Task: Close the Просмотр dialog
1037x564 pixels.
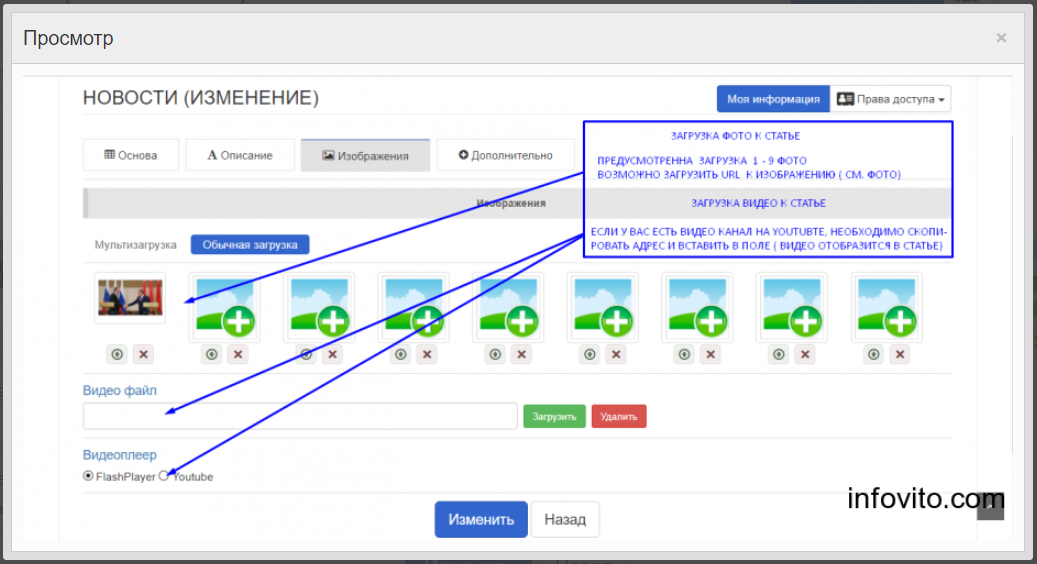Action: click(x=1001, y=38)
